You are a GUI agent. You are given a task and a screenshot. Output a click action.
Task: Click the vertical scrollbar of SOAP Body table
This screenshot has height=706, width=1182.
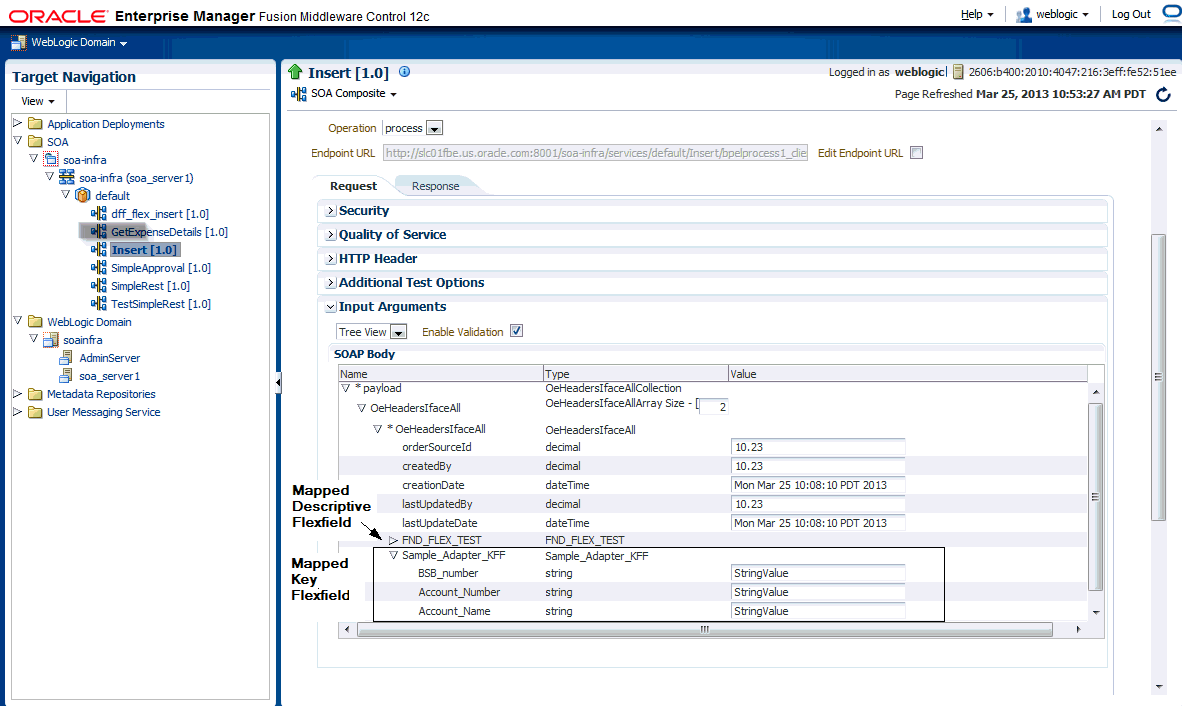pyautogui.click(x=1096, y=497)
